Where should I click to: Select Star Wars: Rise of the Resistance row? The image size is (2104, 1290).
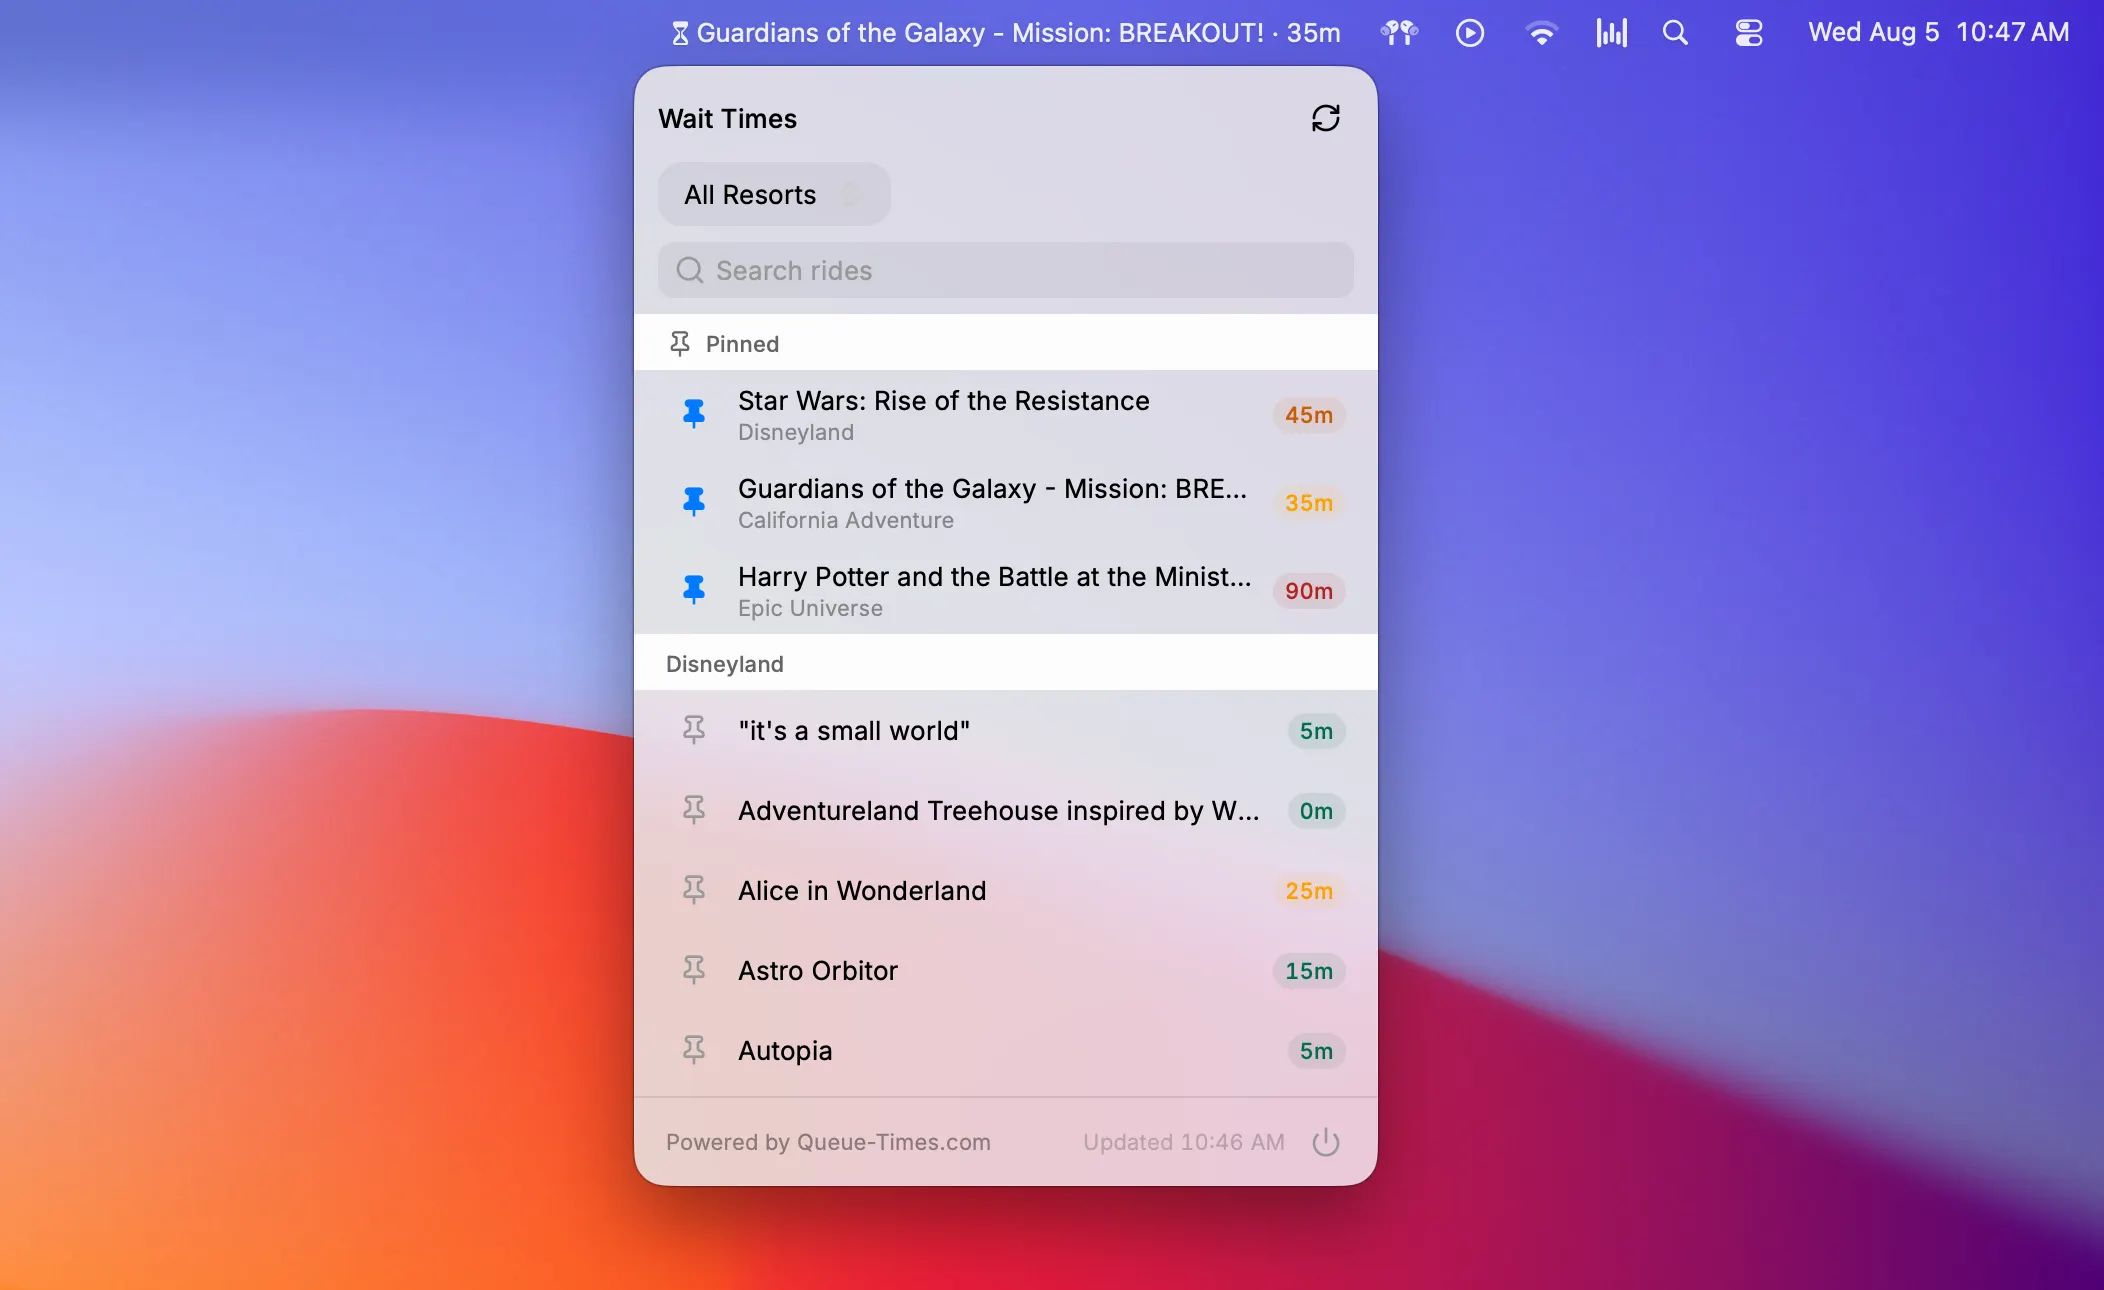pyautogui.click(x=1005, y=414)
